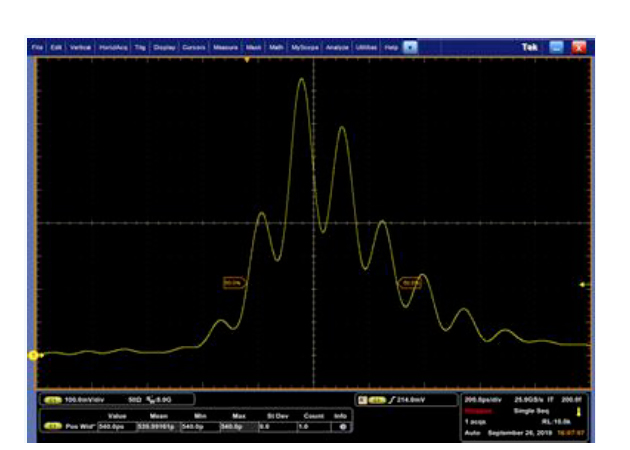Open the File menu

pyautogui.click(x=37, y=47)
